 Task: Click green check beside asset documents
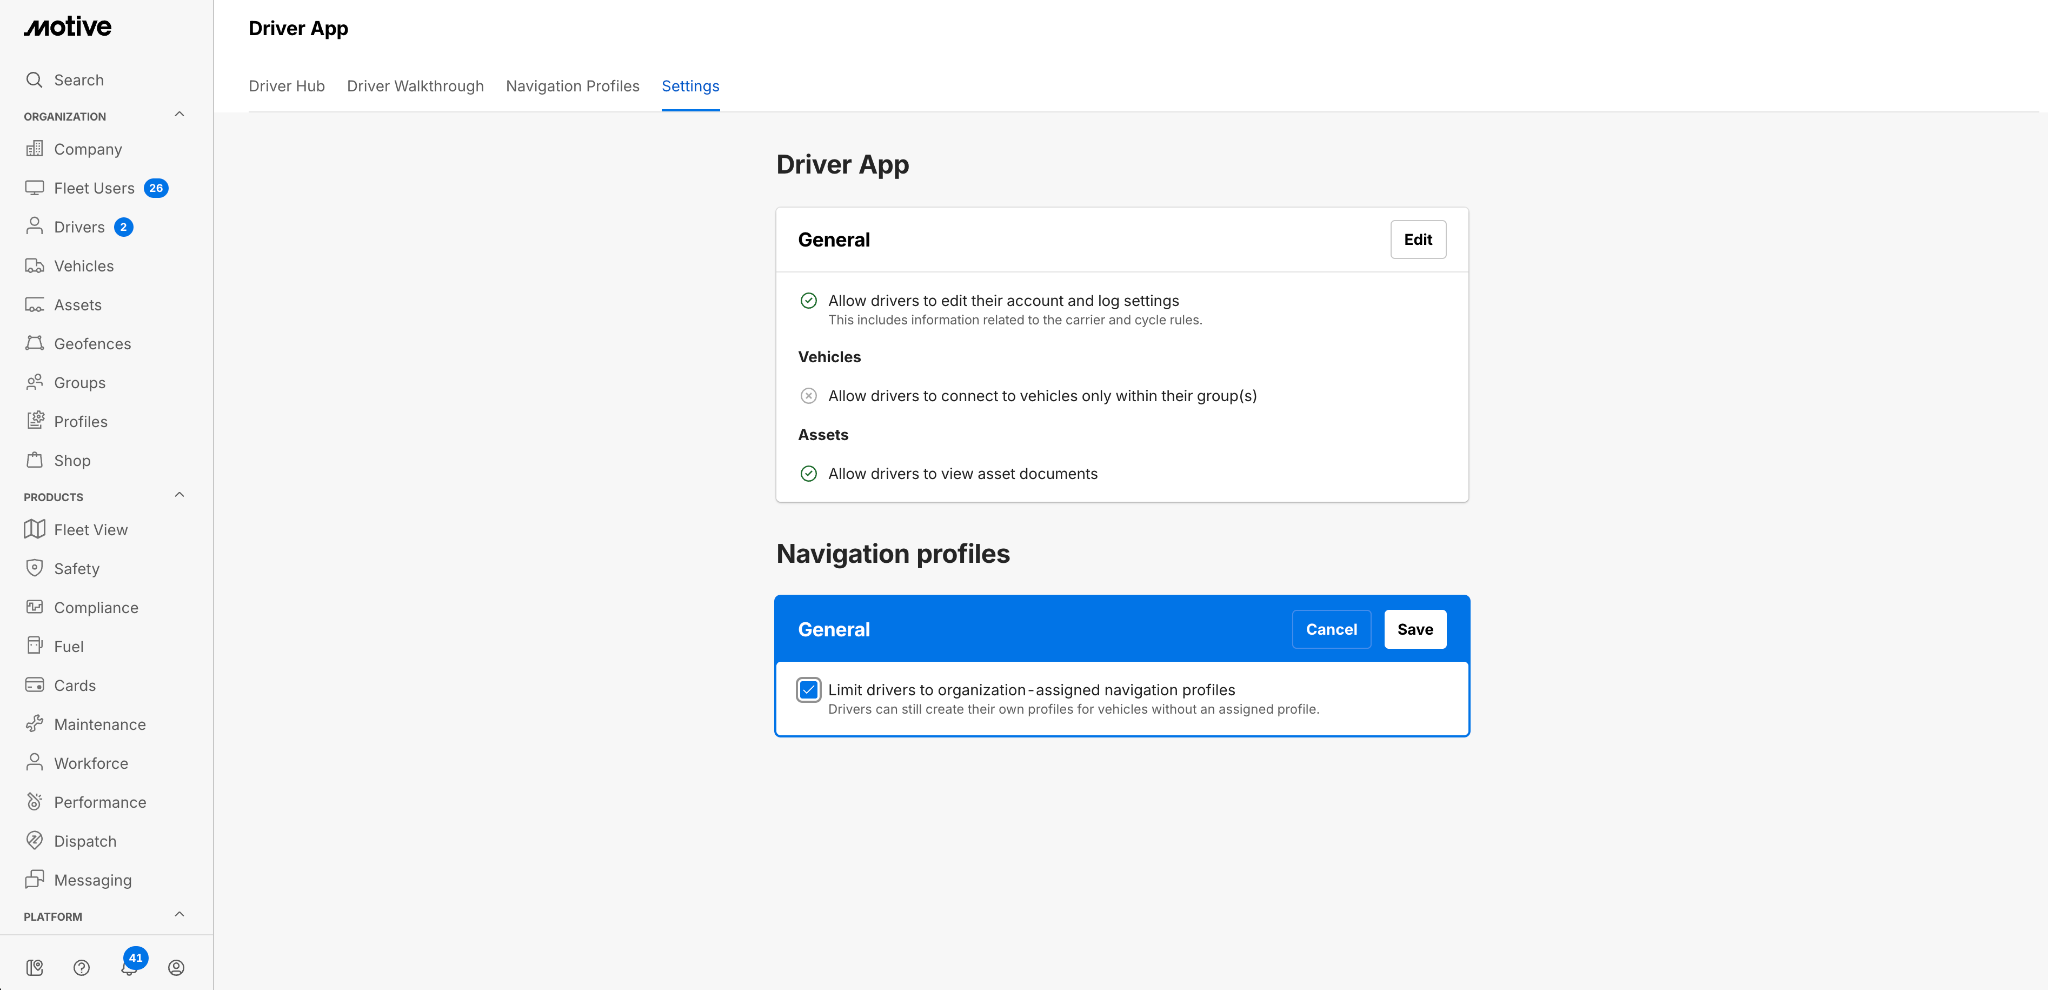pyautogui.click(x=809, y=474)
